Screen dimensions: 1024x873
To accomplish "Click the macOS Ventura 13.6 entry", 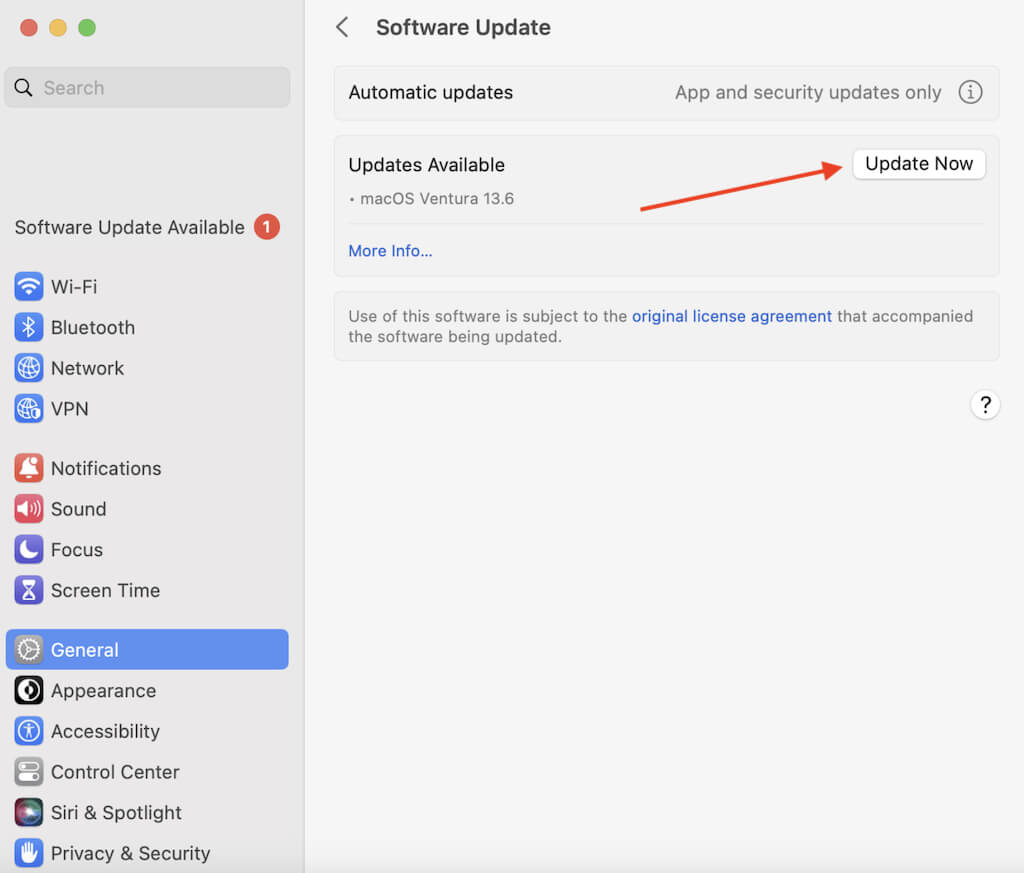I will [x=437, y=198].
